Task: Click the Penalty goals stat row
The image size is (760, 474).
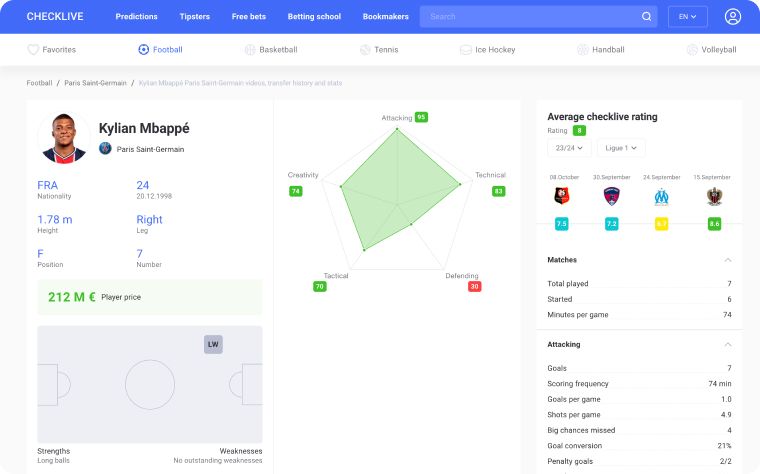Action: coord(639,461)
